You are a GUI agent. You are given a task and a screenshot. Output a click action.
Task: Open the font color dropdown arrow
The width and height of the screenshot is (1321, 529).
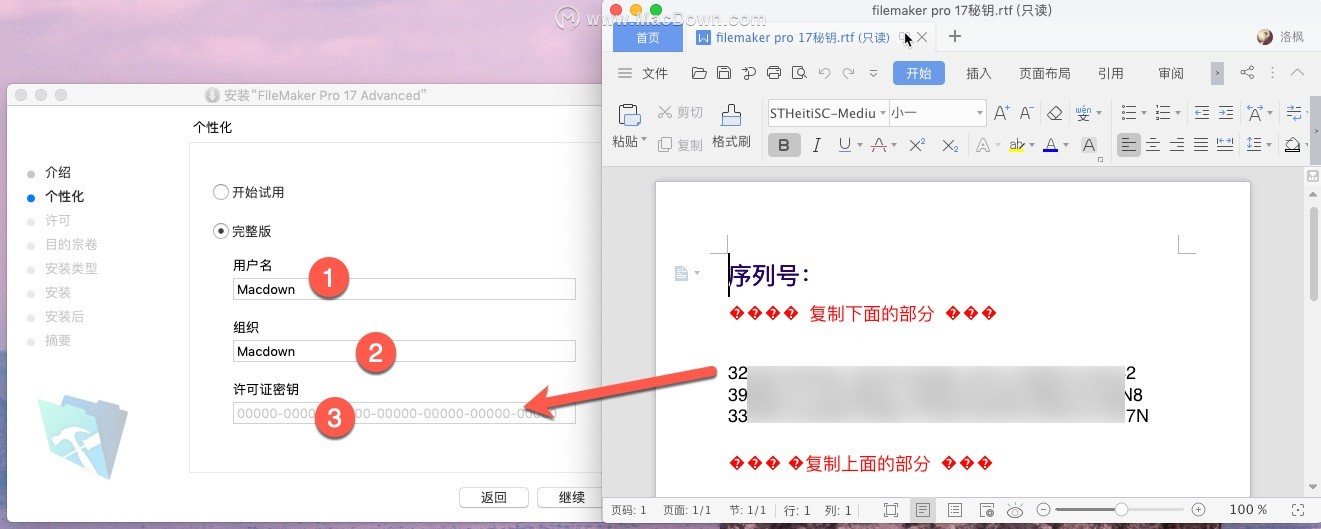click(x=1066, y=146)
